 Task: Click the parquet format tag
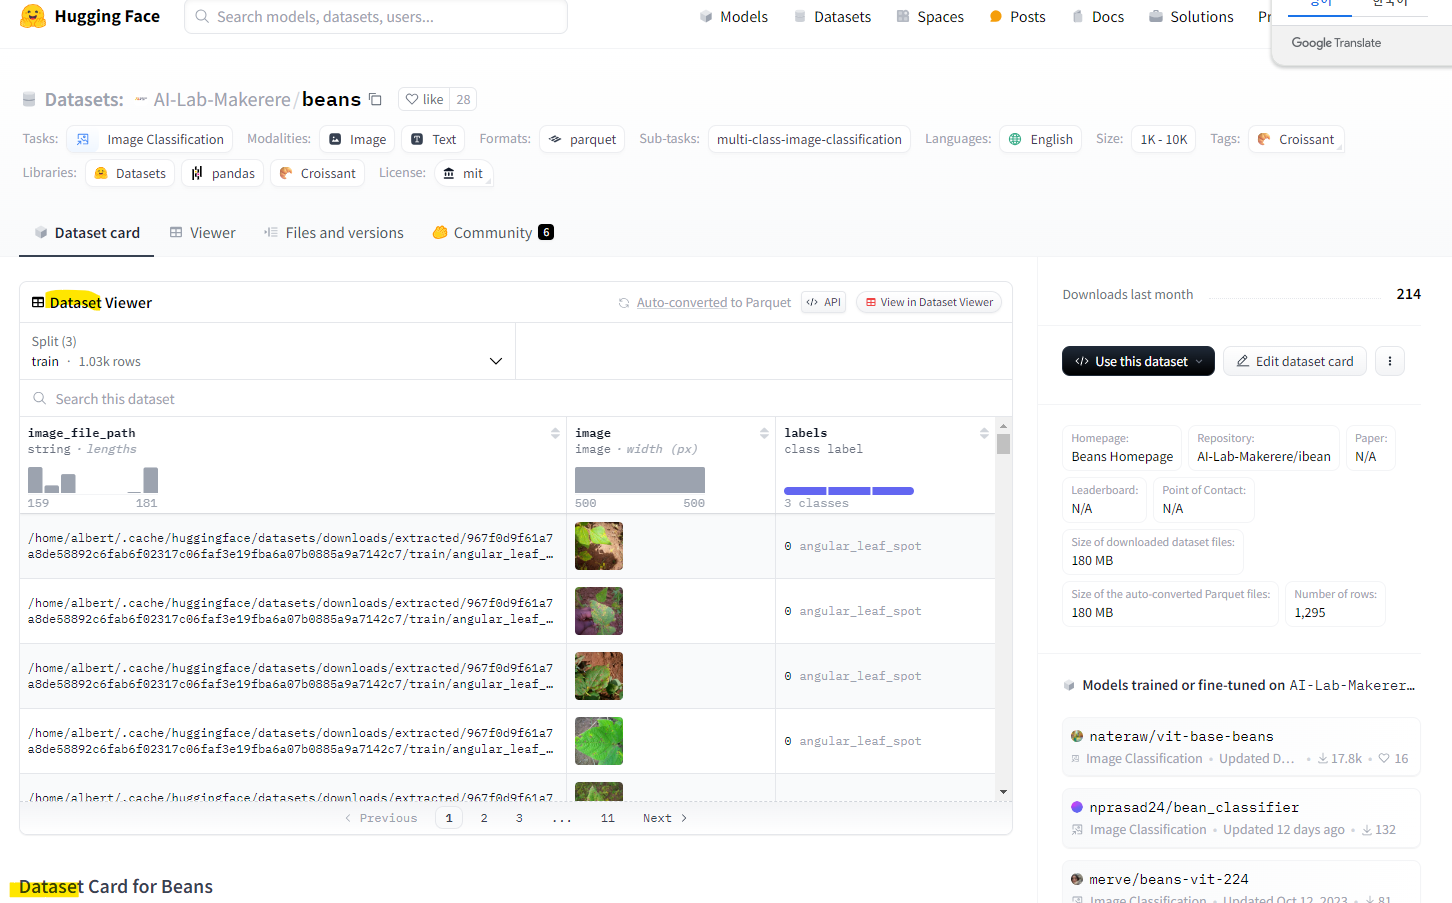[x=582, y=139]
